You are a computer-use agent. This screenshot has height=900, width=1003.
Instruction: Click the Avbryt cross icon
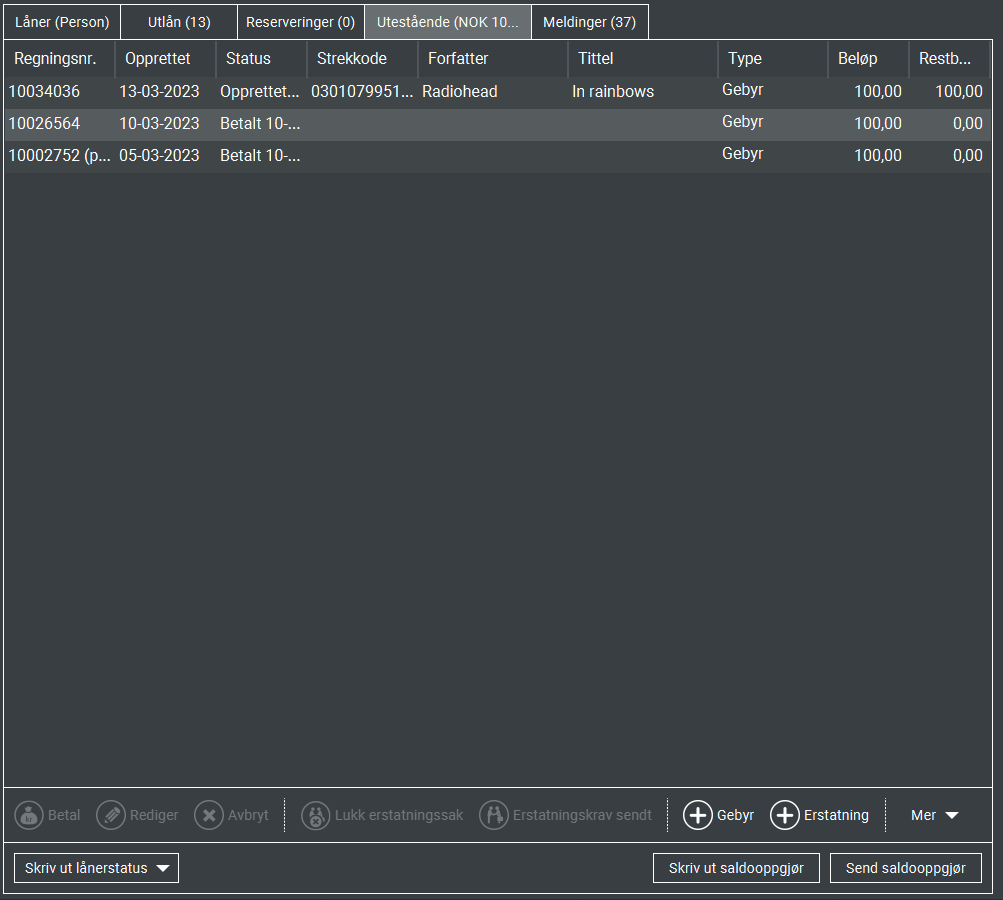point(209,816)
